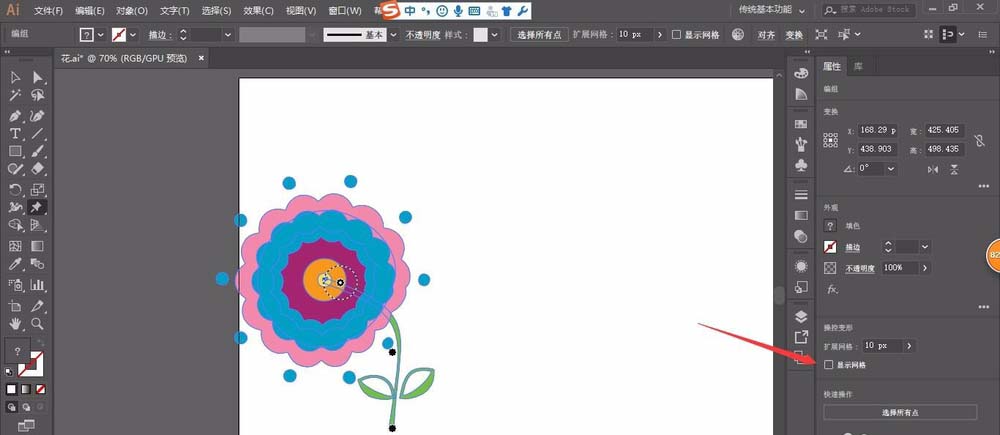Open the 对象(O) menu

132,11
